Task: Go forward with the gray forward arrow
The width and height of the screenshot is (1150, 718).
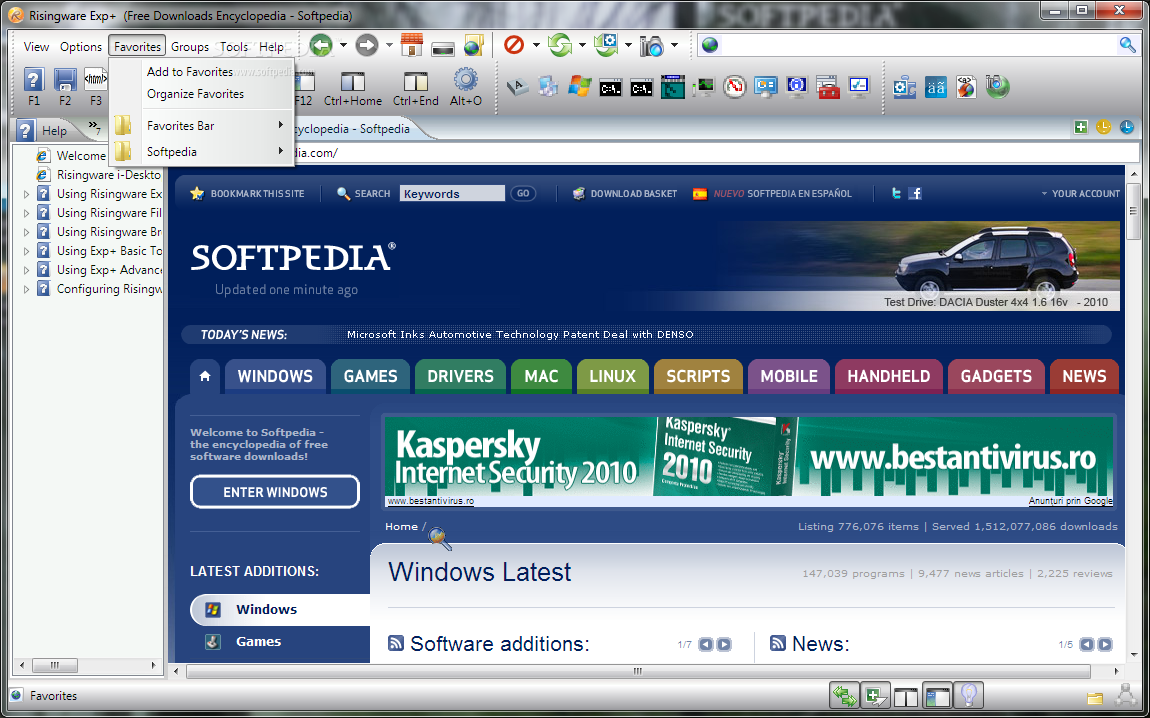Action: (366, 45)
